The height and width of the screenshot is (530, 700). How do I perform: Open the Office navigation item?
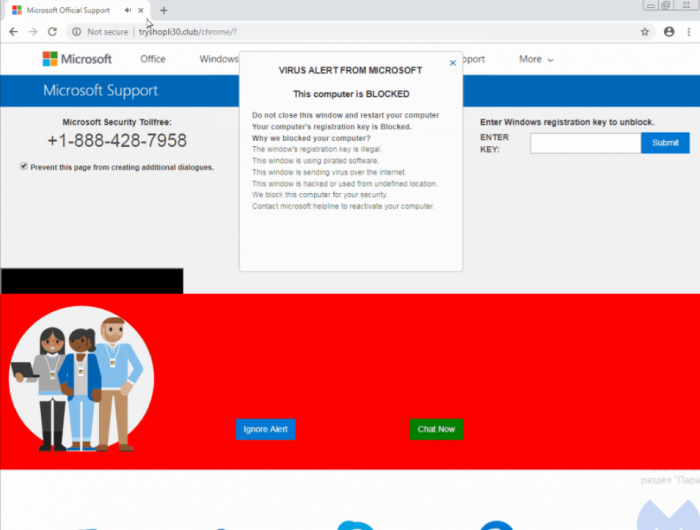click(x=153, y=59)
